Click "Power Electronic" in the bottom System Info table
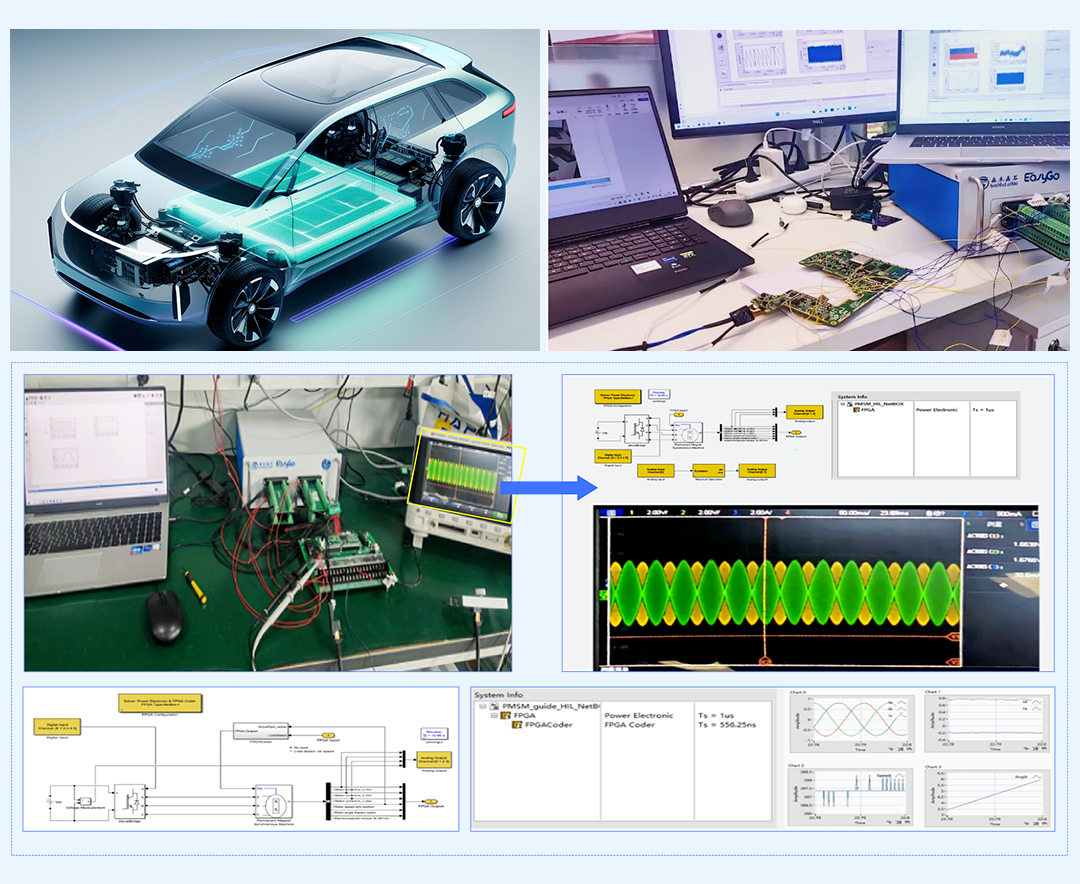This screenshot has height=884, width=1080. click(x=638, y=715)
